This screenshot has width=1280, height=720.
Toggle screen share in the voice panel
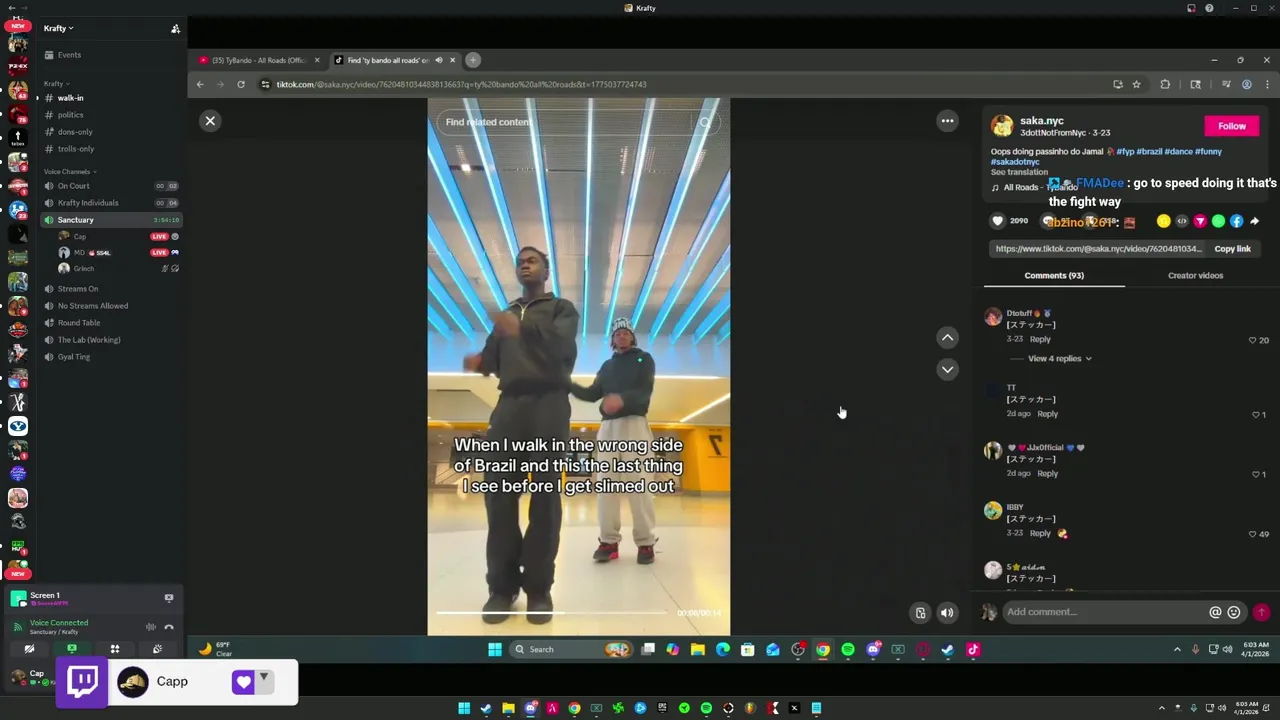coord(72,649)
